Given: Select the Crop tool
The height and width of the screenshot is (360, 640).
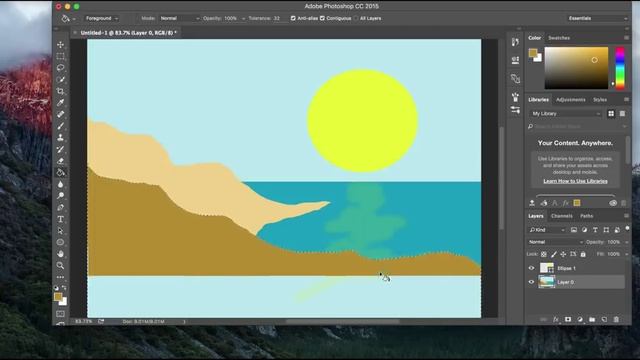Looking at the screenshot, I should (x=60, y=91).
